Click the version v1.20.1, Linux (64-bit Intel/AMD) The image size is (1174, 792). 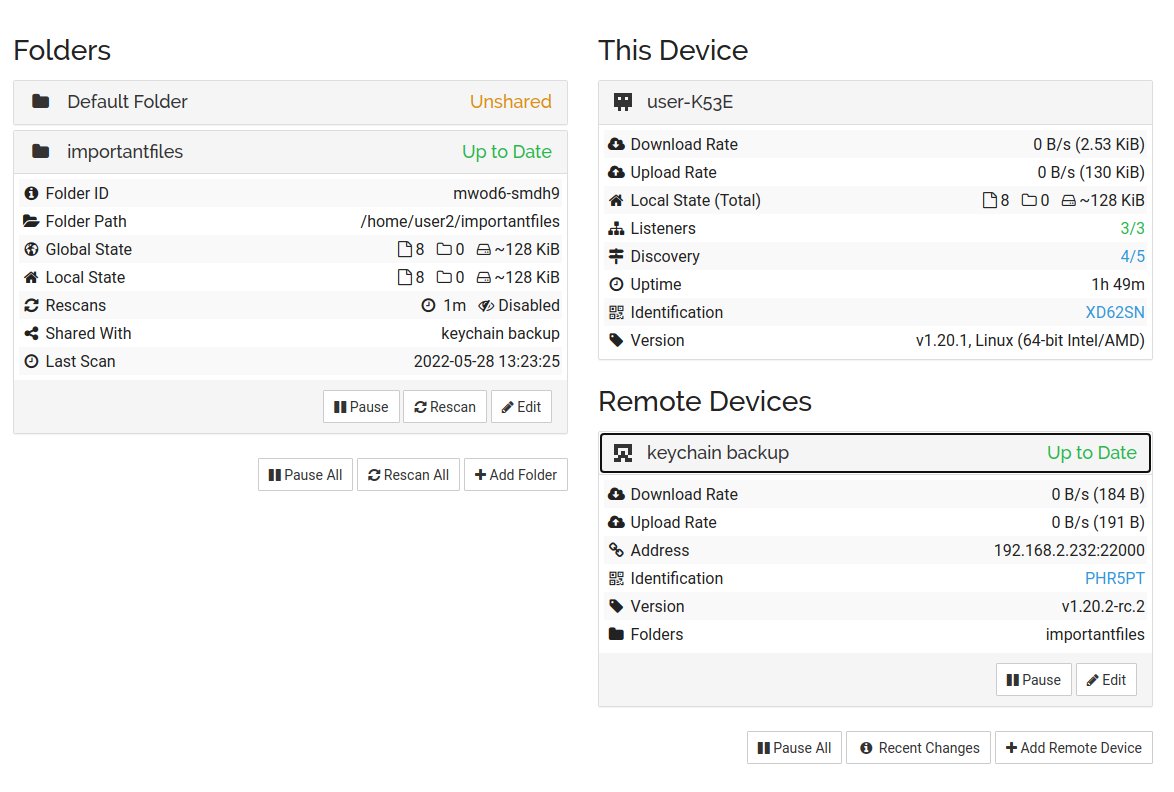1030,341
